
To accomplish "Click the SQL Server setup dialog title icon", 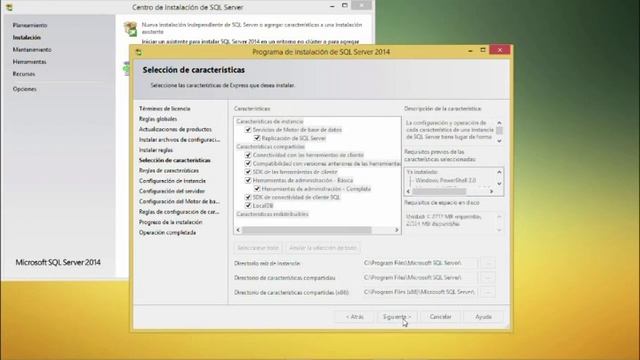I will click(139, 52).
